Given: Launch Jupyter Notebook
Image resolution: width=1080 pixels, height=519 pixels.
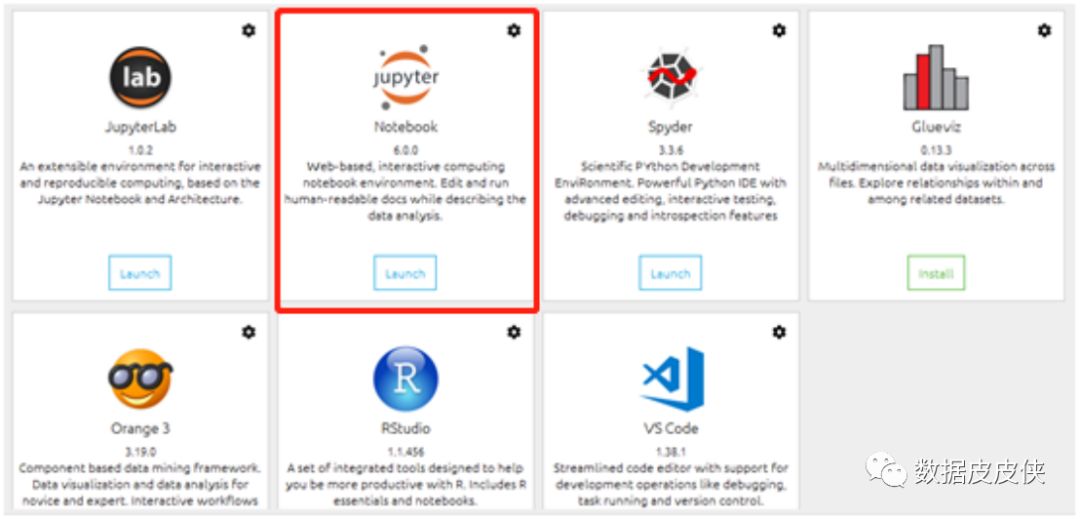Looking at the screenshot, I should click(x=405, y=273).
